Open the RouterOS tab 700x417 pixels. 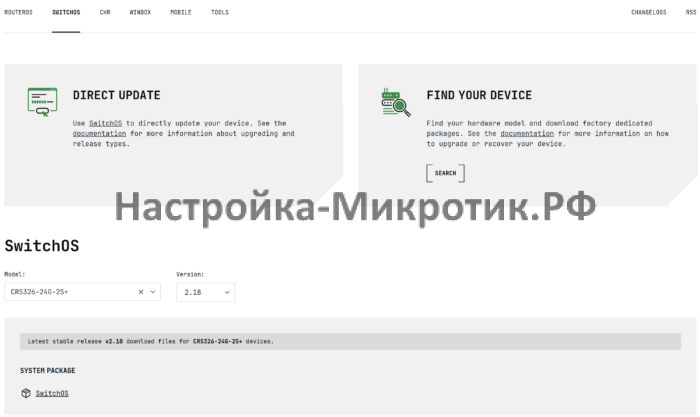click(x=18, y=13)
